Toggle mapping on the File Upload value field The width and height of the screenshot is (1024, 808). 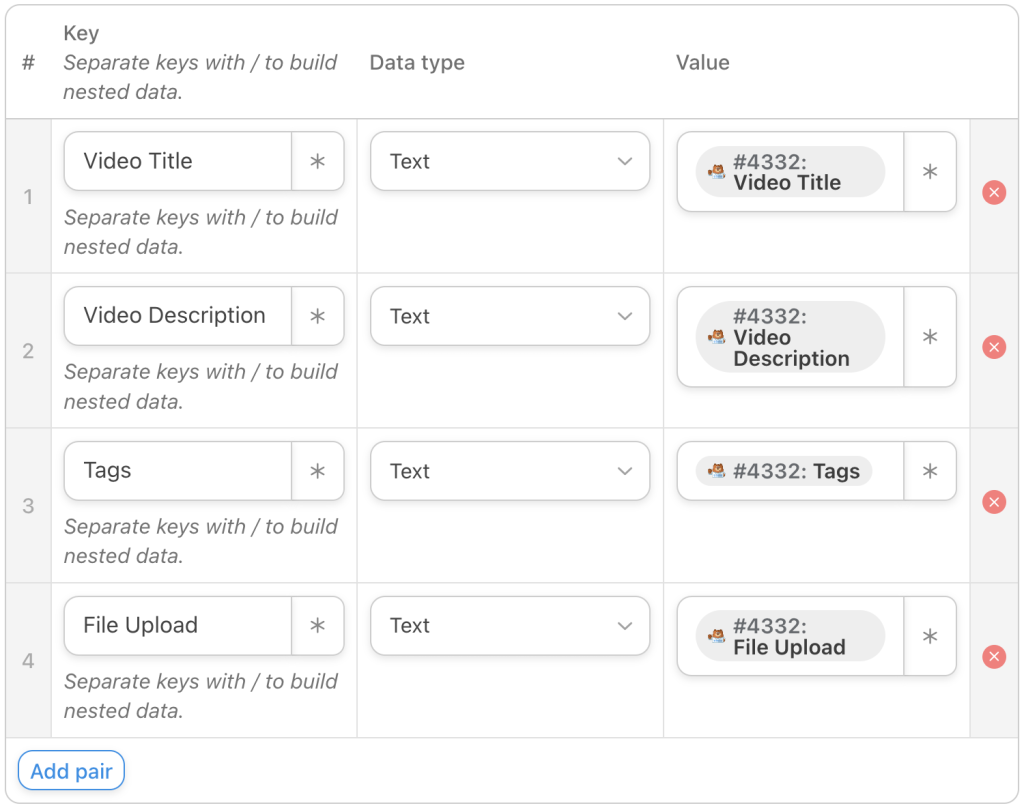pyautogui.click(x=930, y=634)
